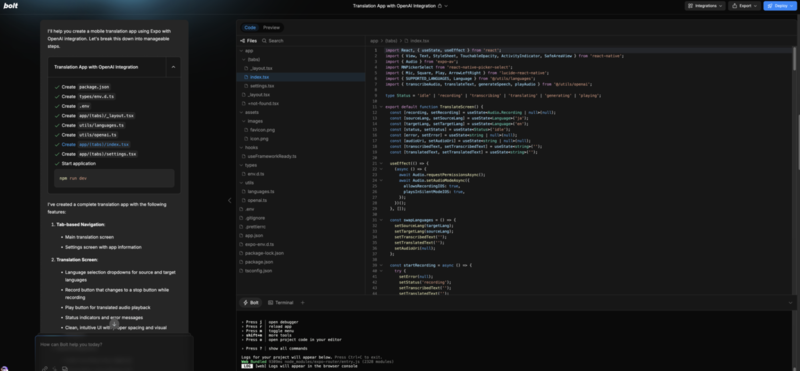Select the Files tab in the explorer
Viewport: 800px width, 371px height.
coord(248,41)
